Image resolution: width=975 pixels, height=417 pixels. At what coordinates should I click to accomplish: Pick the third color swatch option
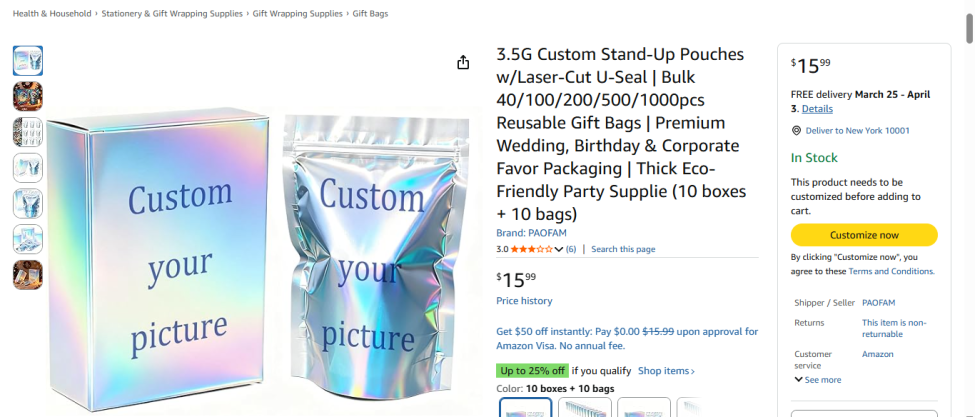(x=644, y=407)
